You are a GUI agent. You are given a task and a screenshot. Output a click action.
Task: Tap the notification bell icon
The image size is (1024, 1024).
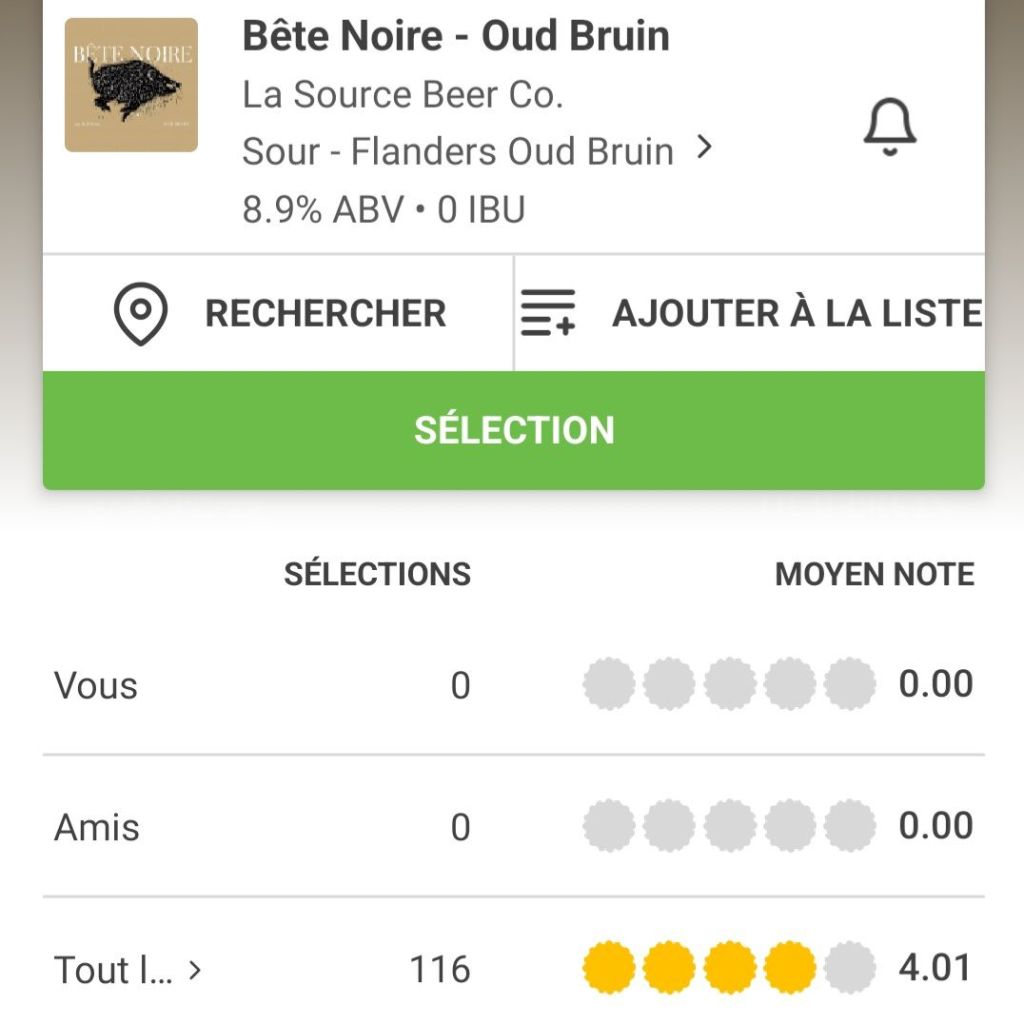pos(889,130)
